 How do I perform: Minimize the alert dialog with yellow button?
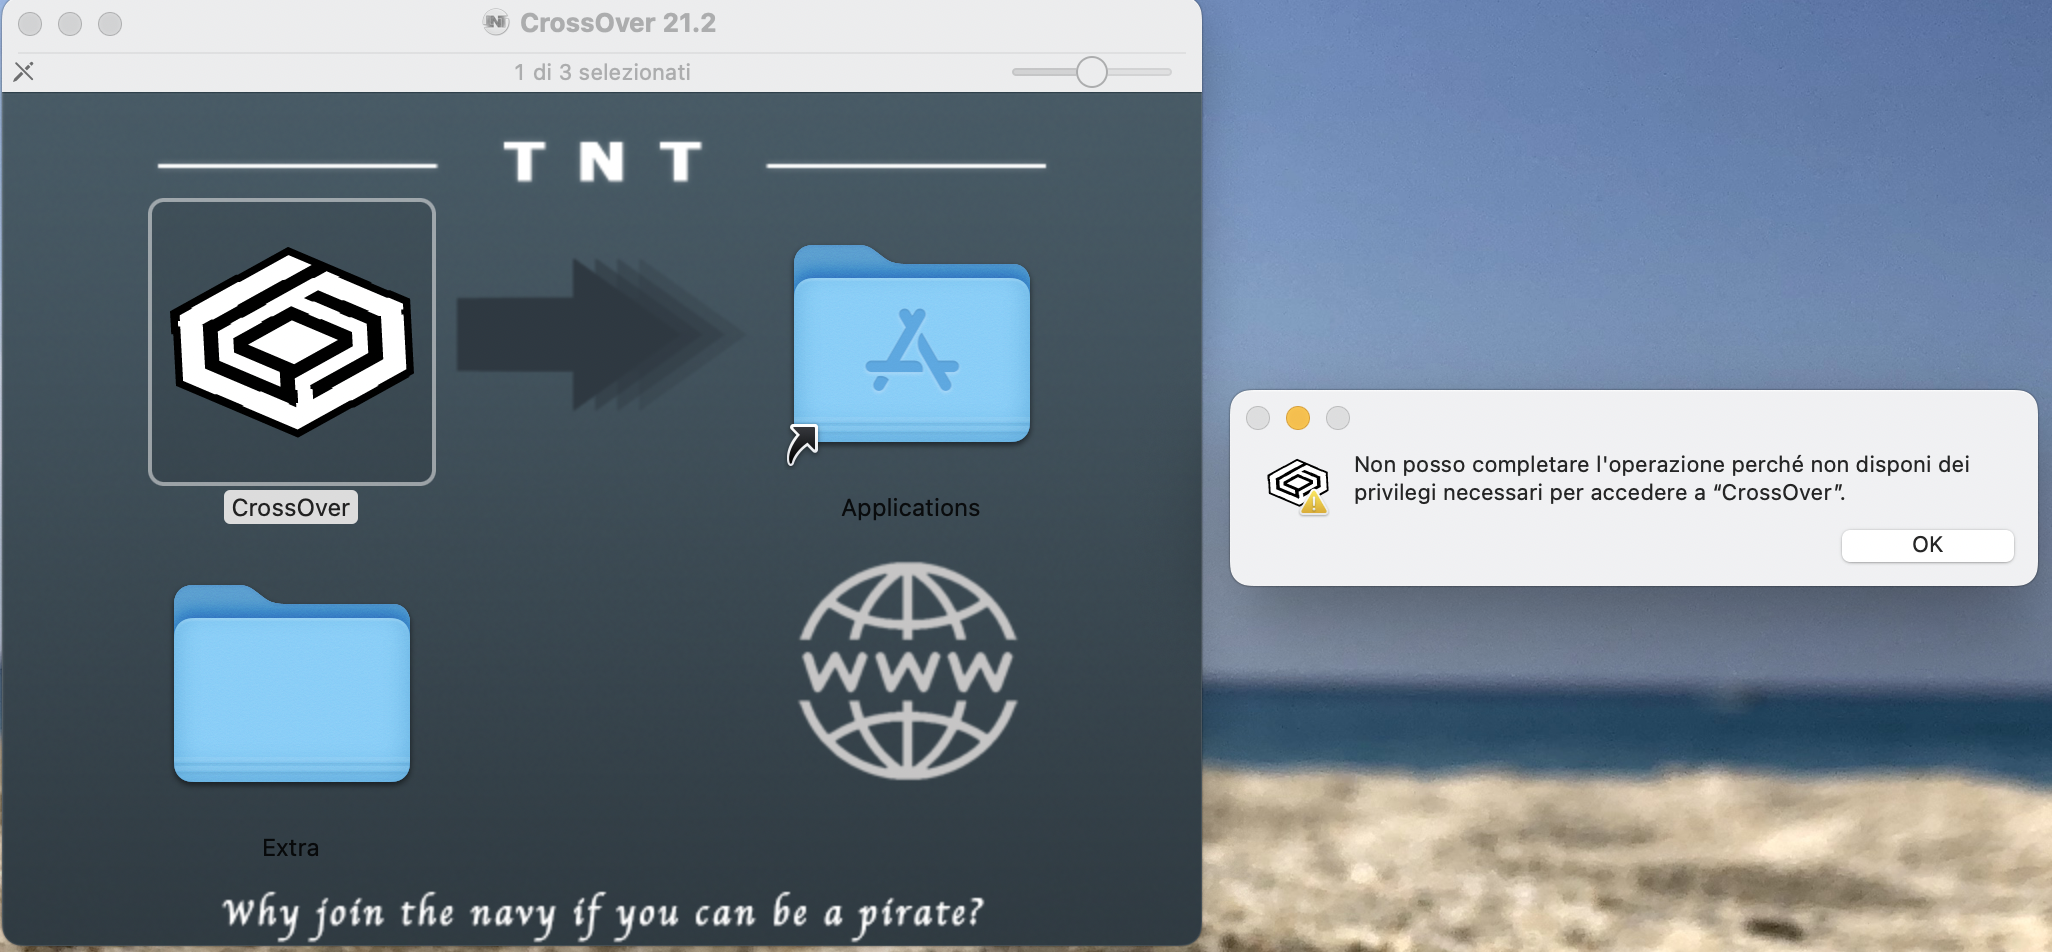(x=1298, y=418)
